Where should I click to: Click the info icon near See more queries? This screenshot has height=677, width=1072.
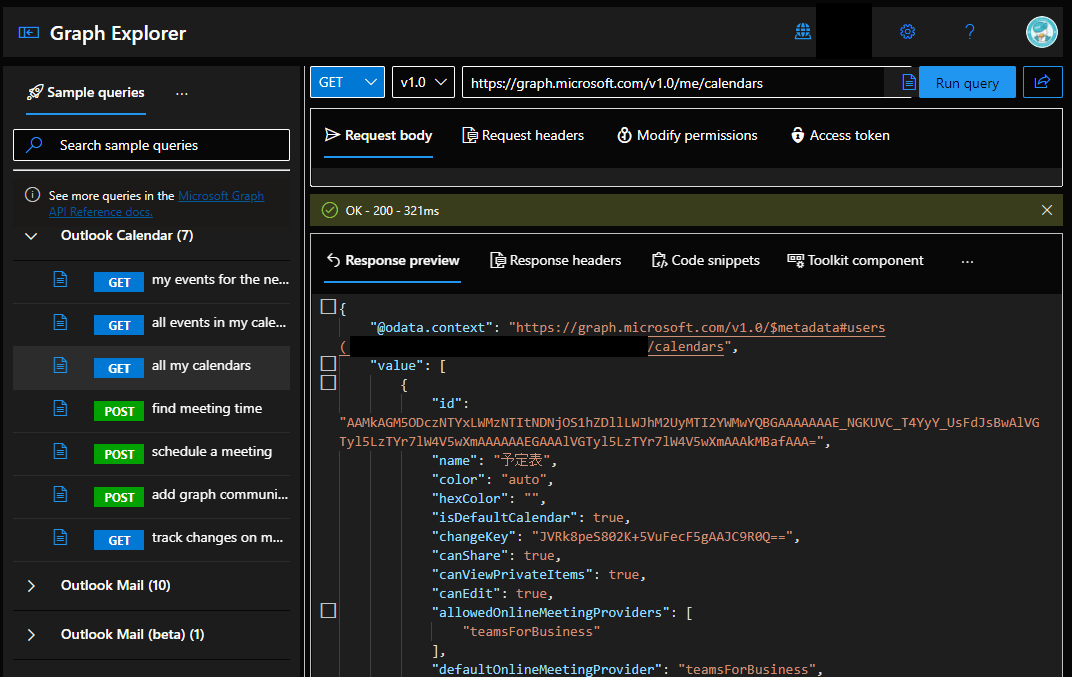coord(32,195)
